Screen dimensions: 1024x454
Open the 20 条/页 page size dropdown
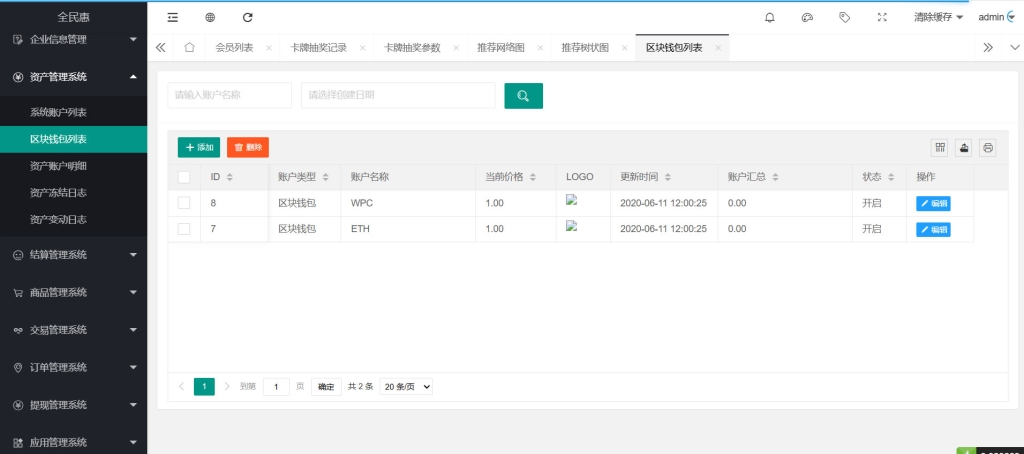click(406, 386)
